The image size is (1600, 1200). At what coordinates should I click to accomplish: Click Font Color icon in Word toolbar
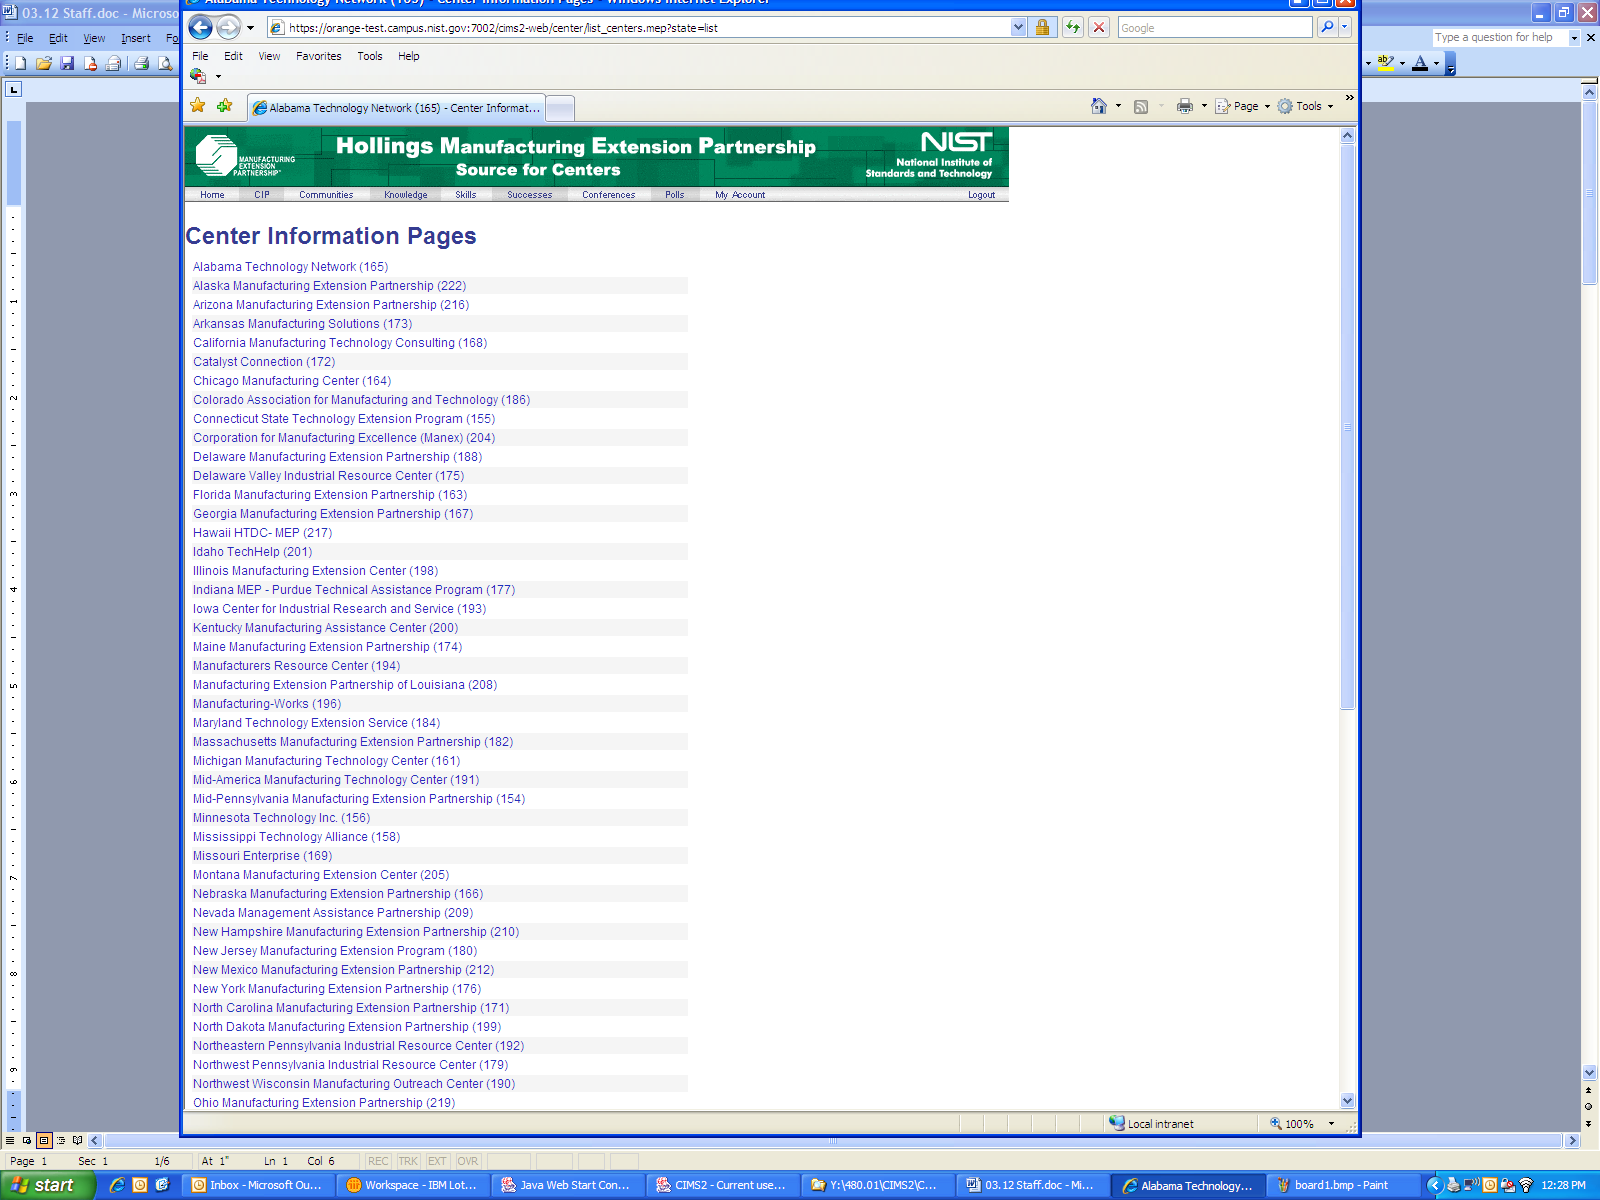(1420, 63)
